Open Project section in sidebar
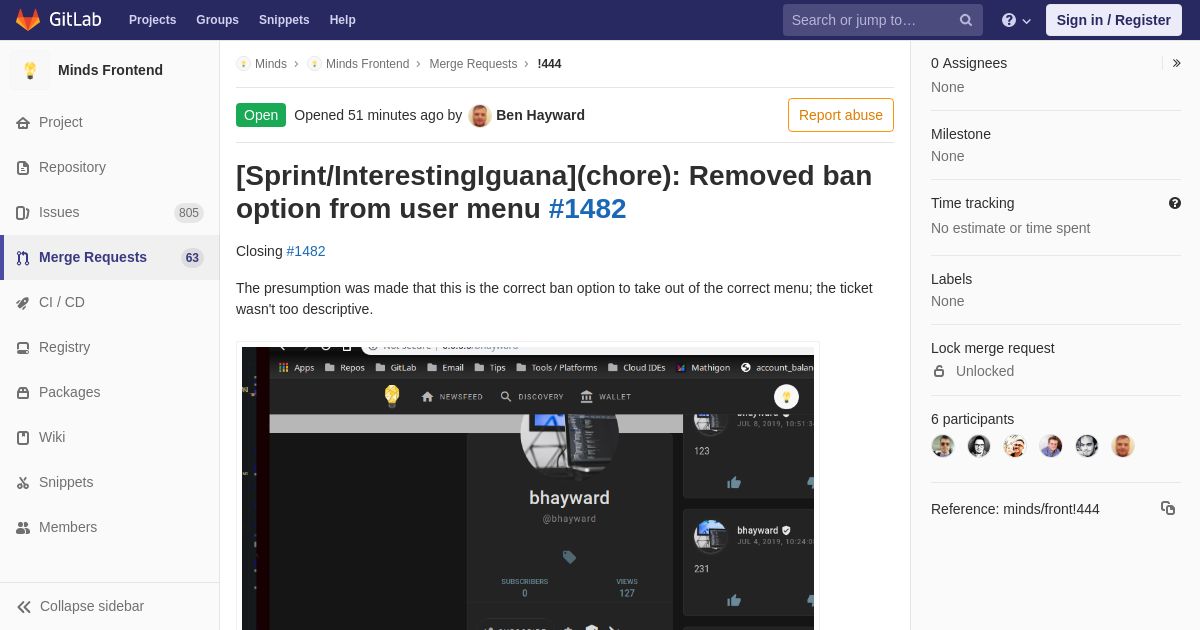This screenshot has width=1200, height=630. click(x=61, y=122)
